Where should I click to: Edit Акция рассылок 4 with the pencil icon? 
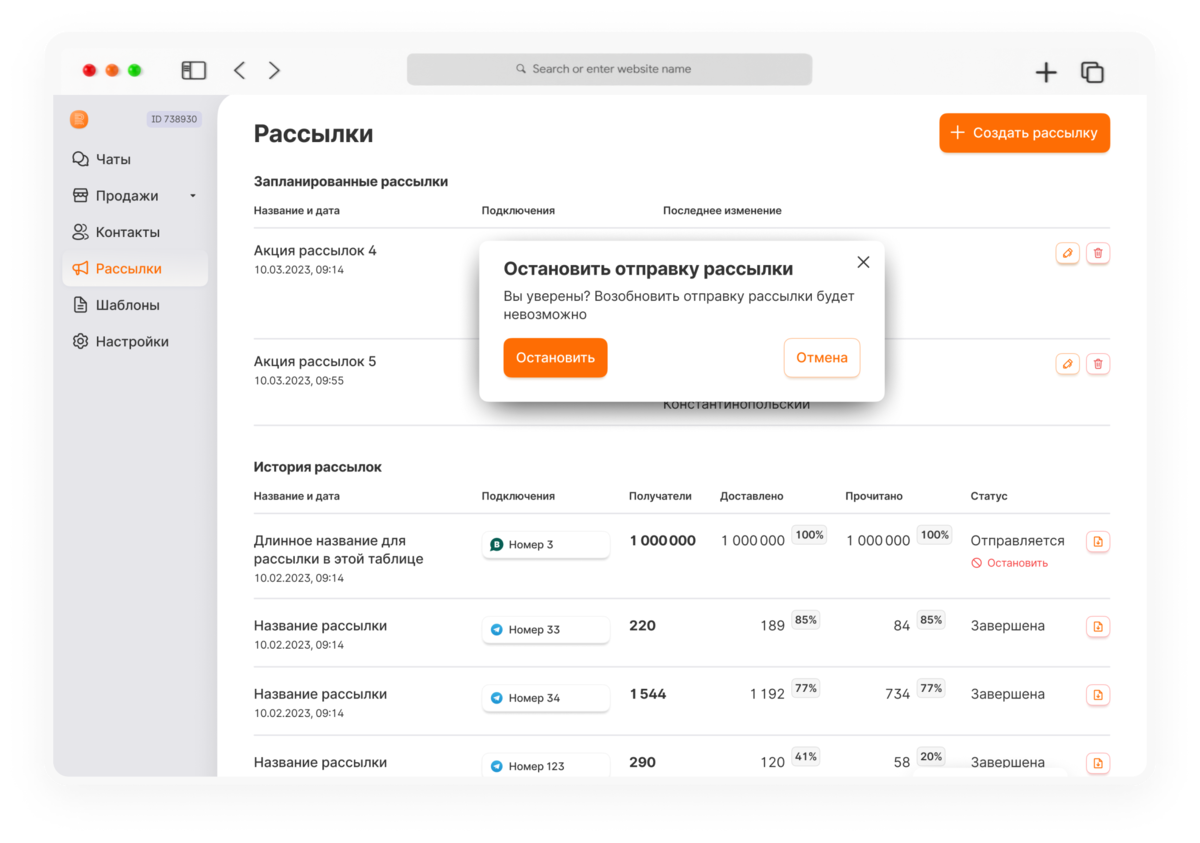tap(1067, 253)
